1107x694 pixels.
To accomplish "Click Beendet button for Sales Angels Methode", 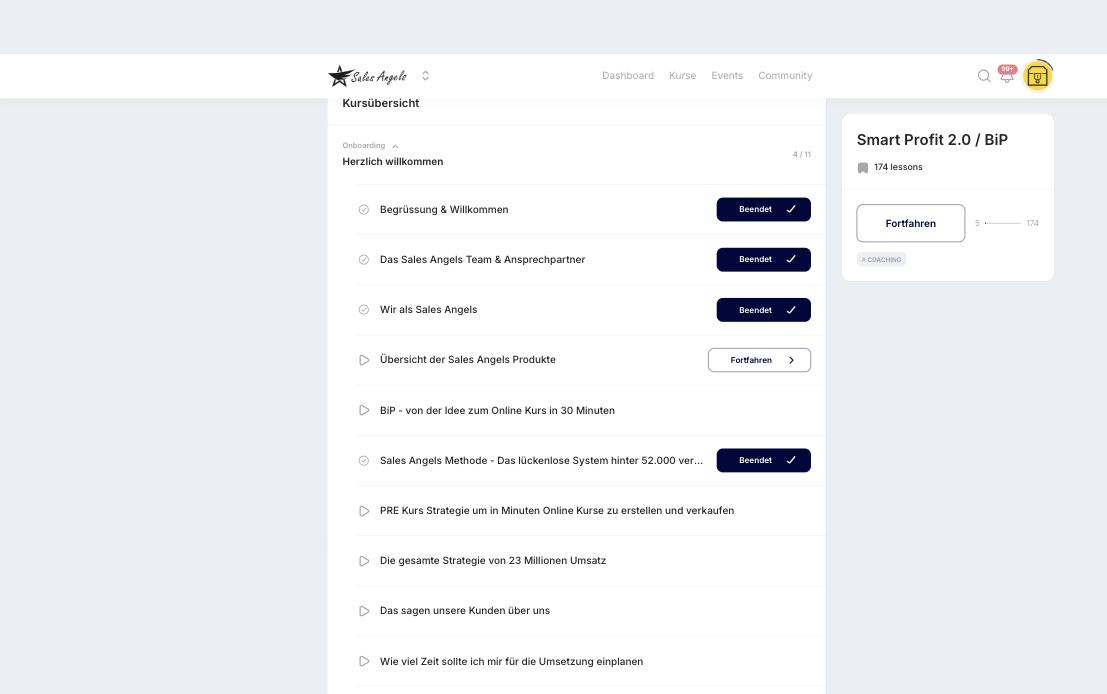I will pos(763,460).
